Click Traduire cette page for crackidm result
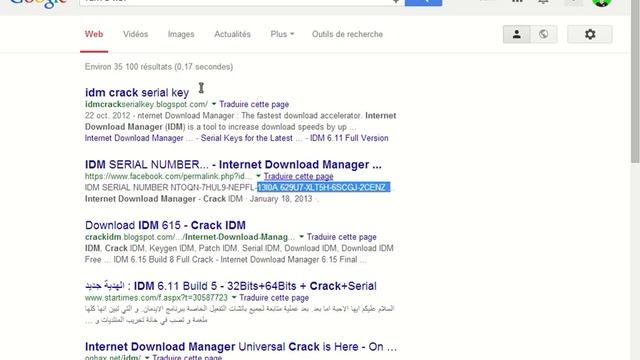 [342, 237]
